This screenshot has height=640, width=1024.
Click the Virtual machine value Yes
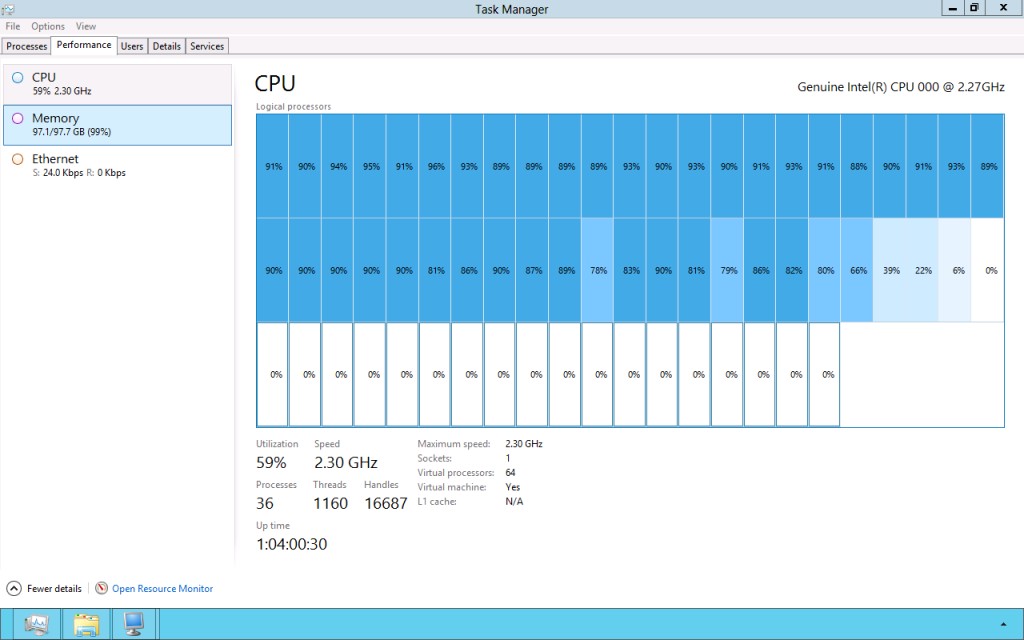point(513,487)
